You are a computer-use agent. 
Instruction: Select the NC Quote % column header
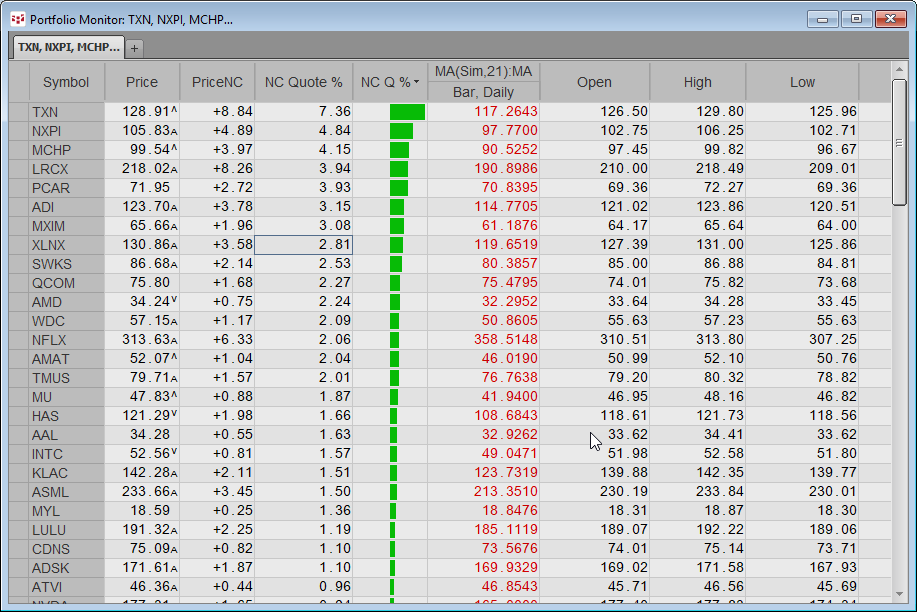pos(303,82)
